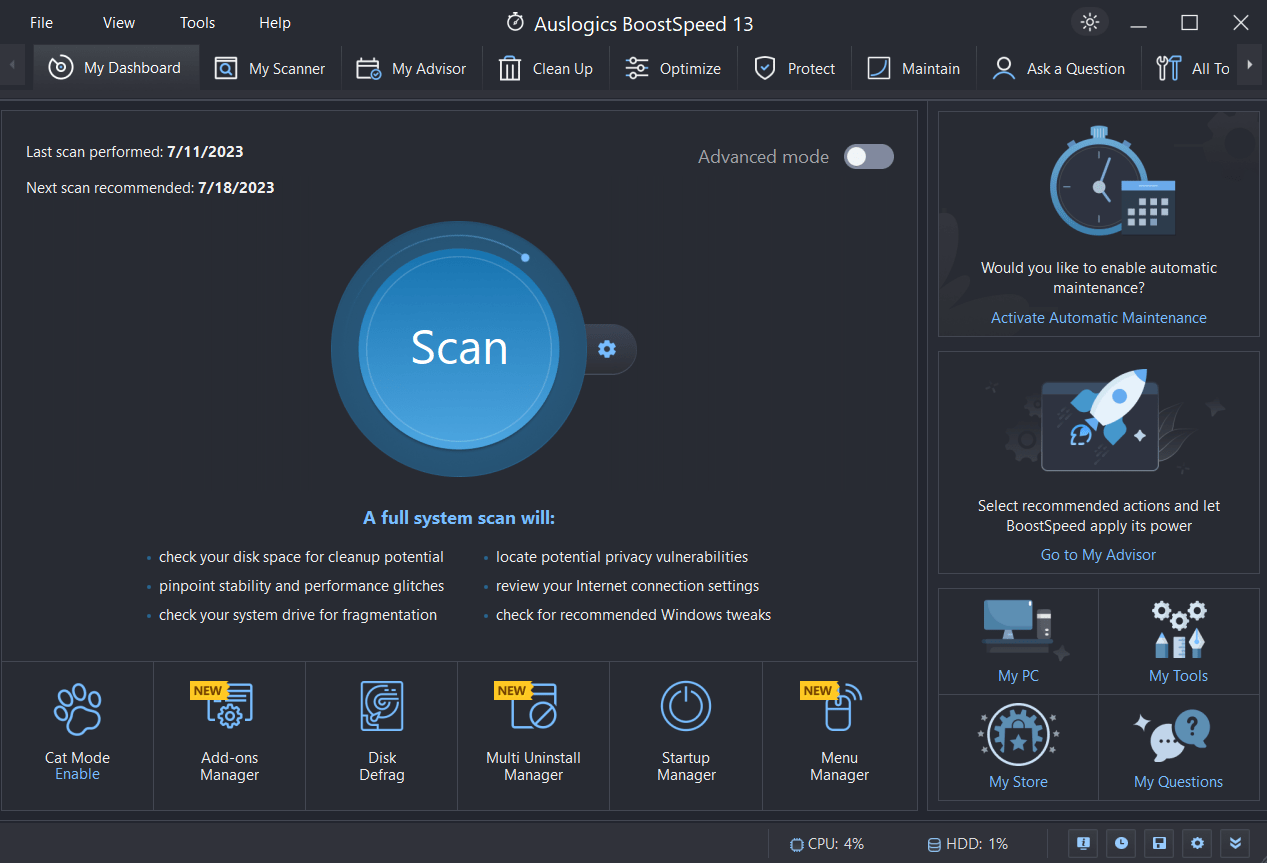Open the Disk Defrag tool

pos(381,733)
